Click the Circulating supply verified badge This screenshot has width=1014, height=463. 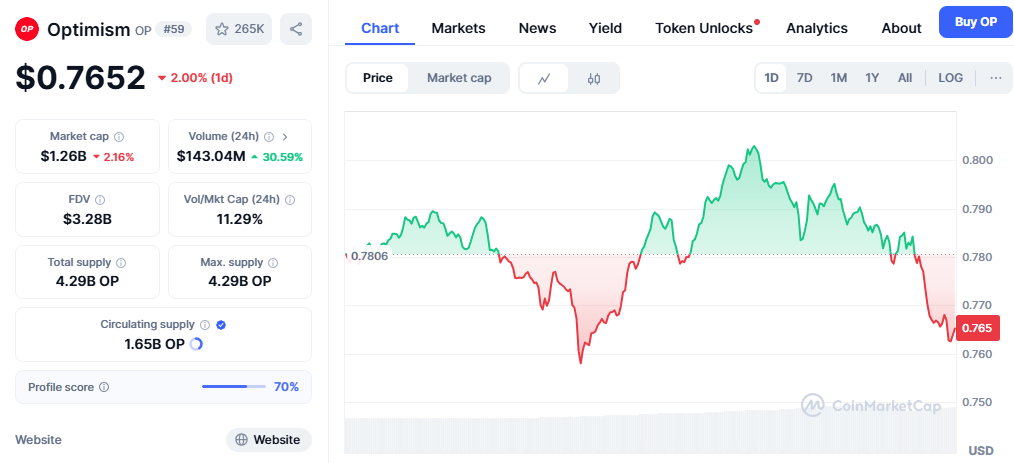tap(221, 325)
